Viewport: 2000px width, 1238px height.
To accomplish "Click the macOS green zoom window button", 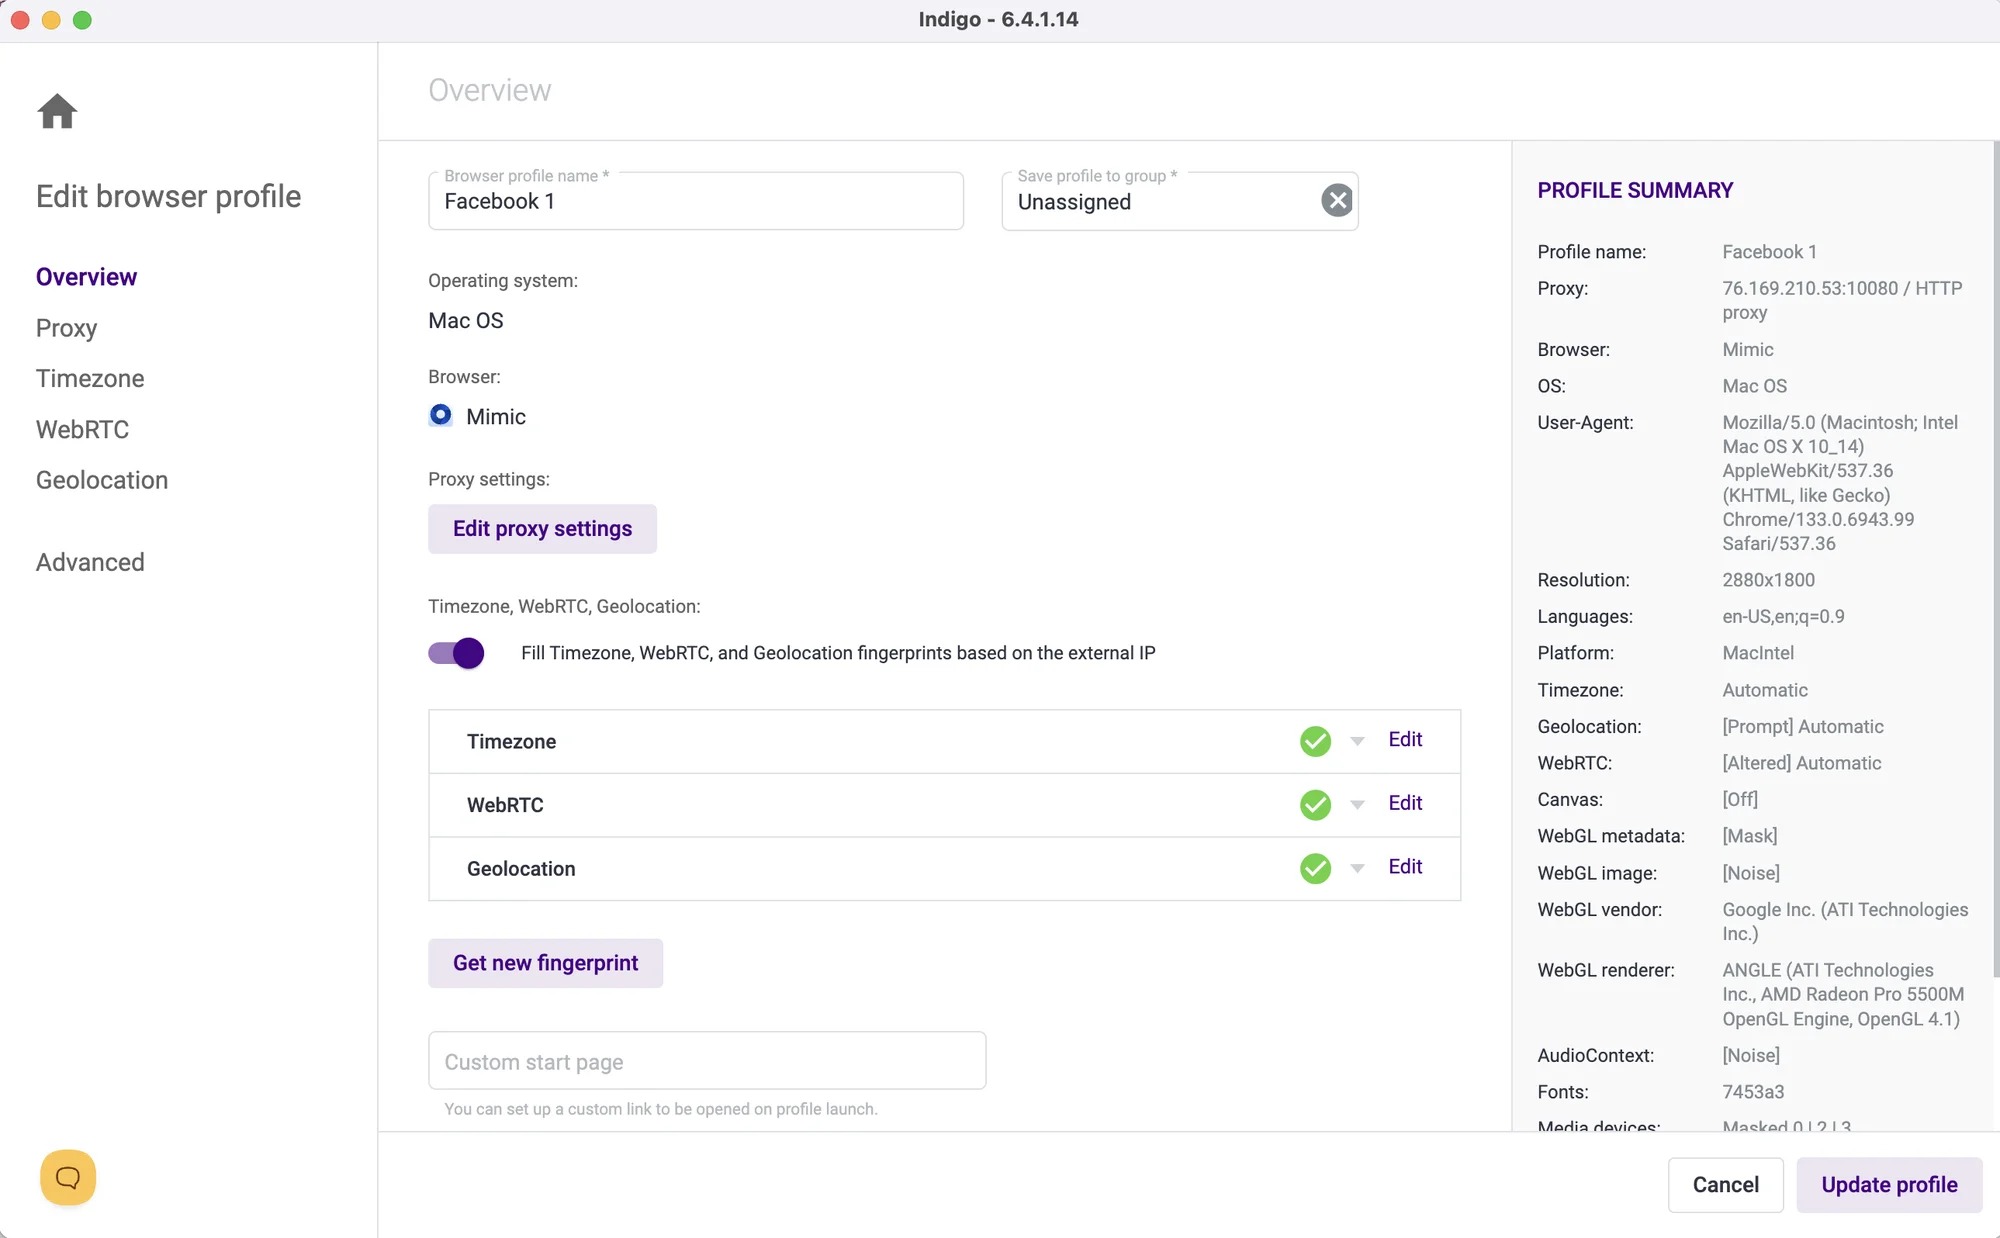I will (x=82, y=20).
